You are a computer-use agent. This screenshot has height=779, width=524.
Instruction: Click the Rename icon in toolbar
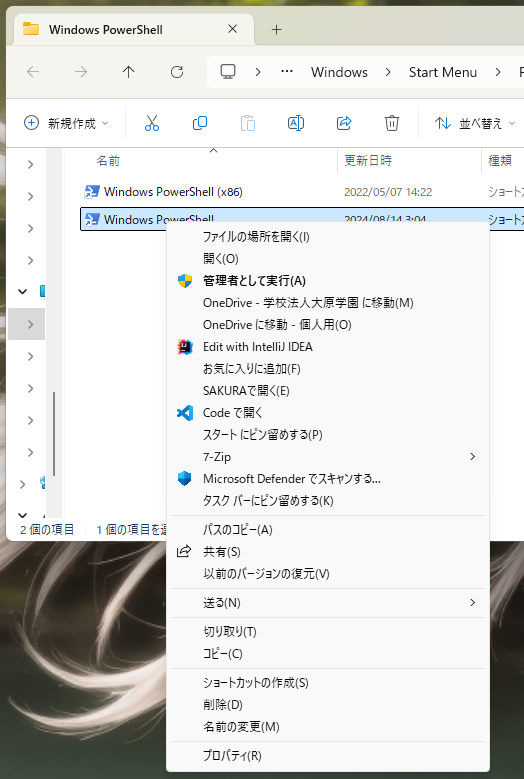tap(296, 123)
